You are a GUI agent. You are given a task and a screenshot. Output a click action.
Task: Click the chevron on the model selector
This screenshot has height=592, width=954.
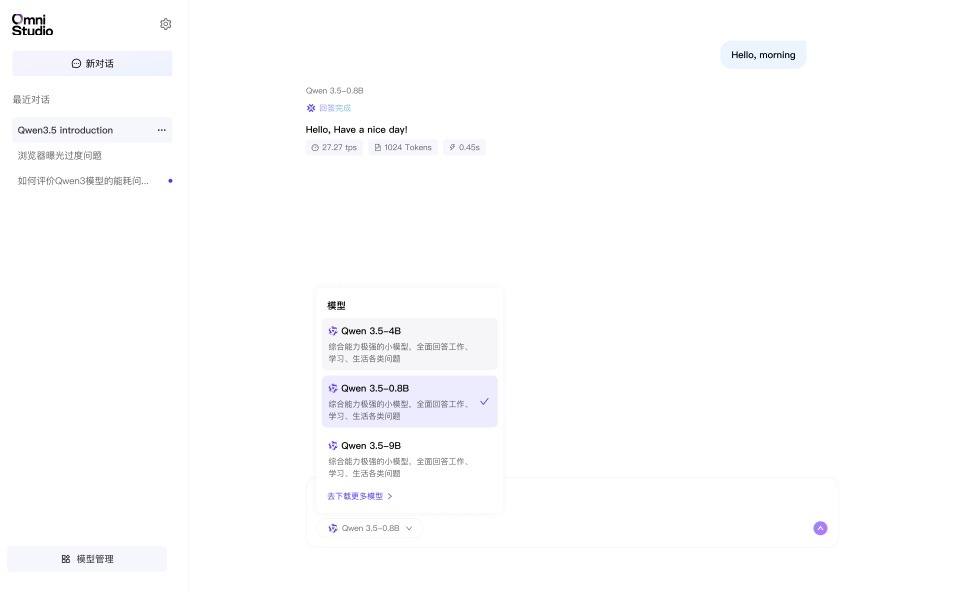[x=409, y=528]
